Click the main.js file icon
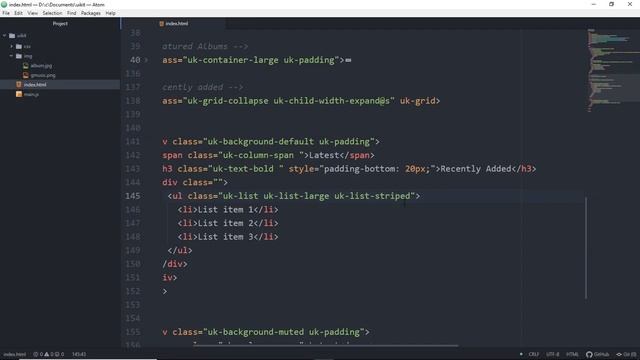This screenshot has width=640, height=360. click(x=19, y=94)
